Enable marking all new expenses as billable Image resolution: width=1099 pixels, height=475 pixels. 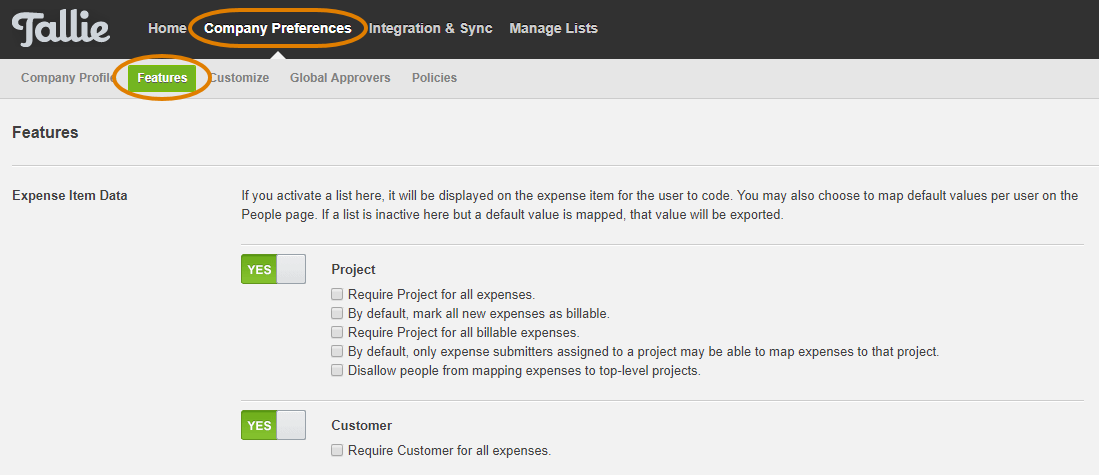(337, 313)
